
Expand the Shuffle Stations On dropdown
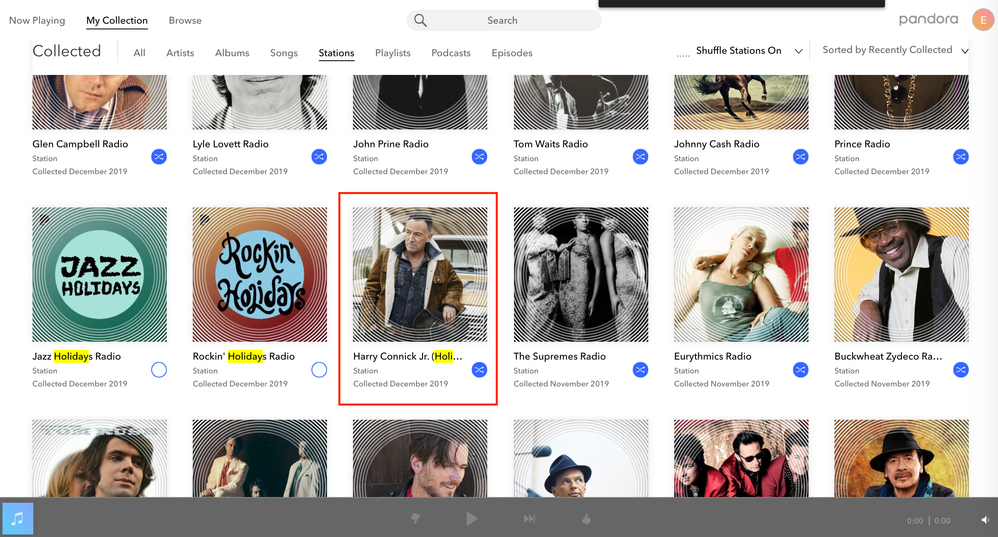[x=798, y=51]
